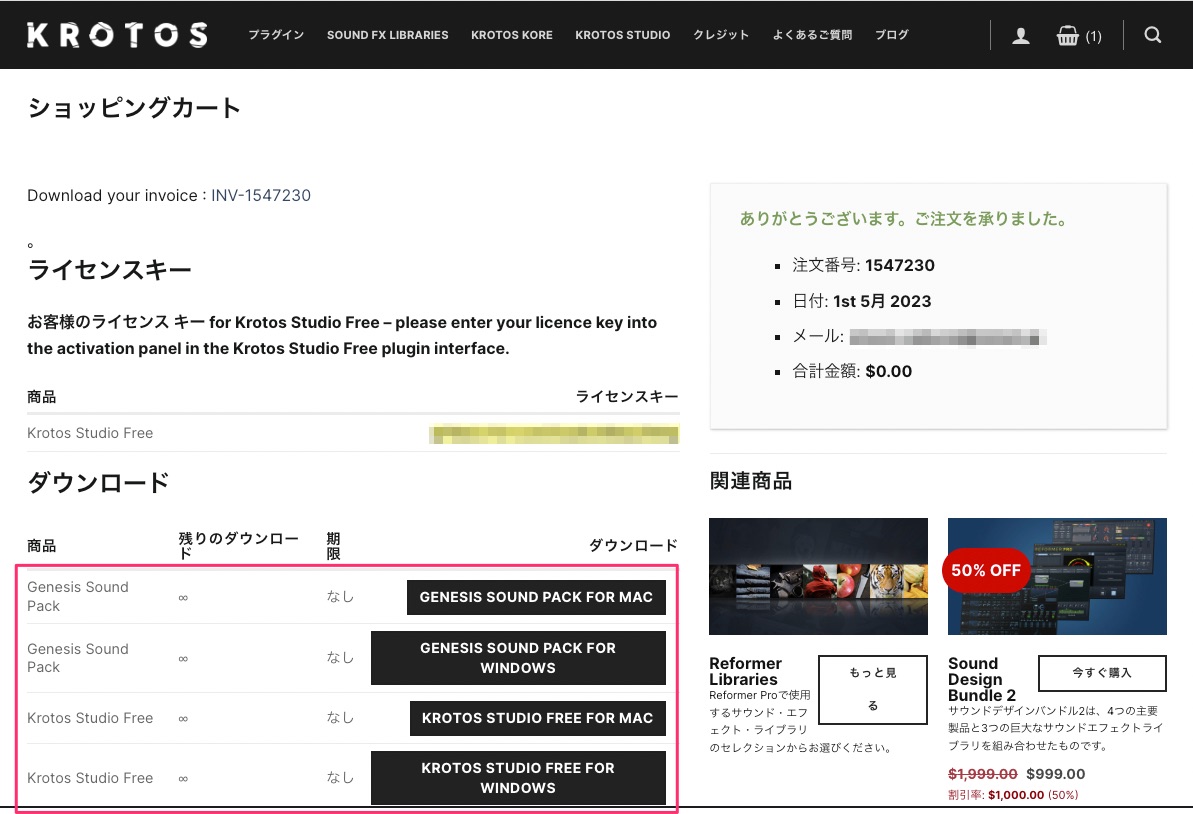Click the 関連商品 heading
1193x814 pixels.
pyautogui.click(x=750, y=481)
